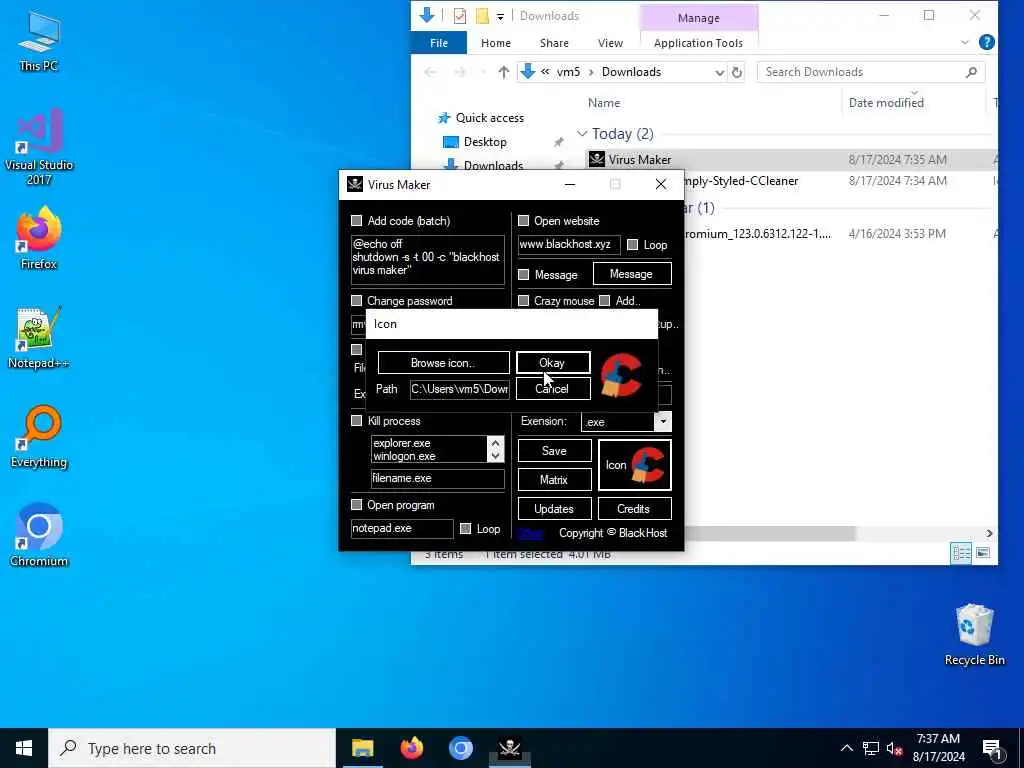Sort files by the Date modified column
1024x768 pixels.
pyautogui.click(x=886, y=103)
